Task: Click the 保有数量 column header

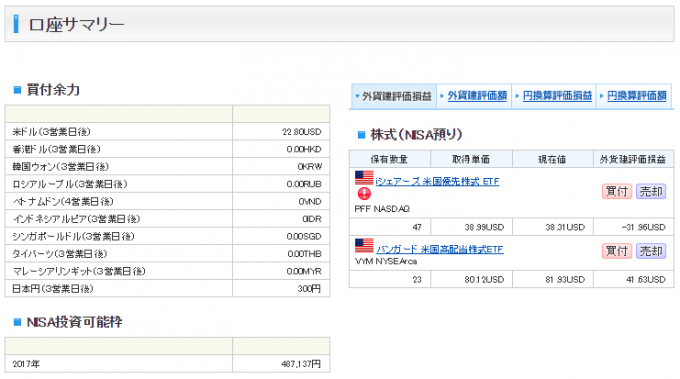Action: pyautogui.click(x=389, y=159)
